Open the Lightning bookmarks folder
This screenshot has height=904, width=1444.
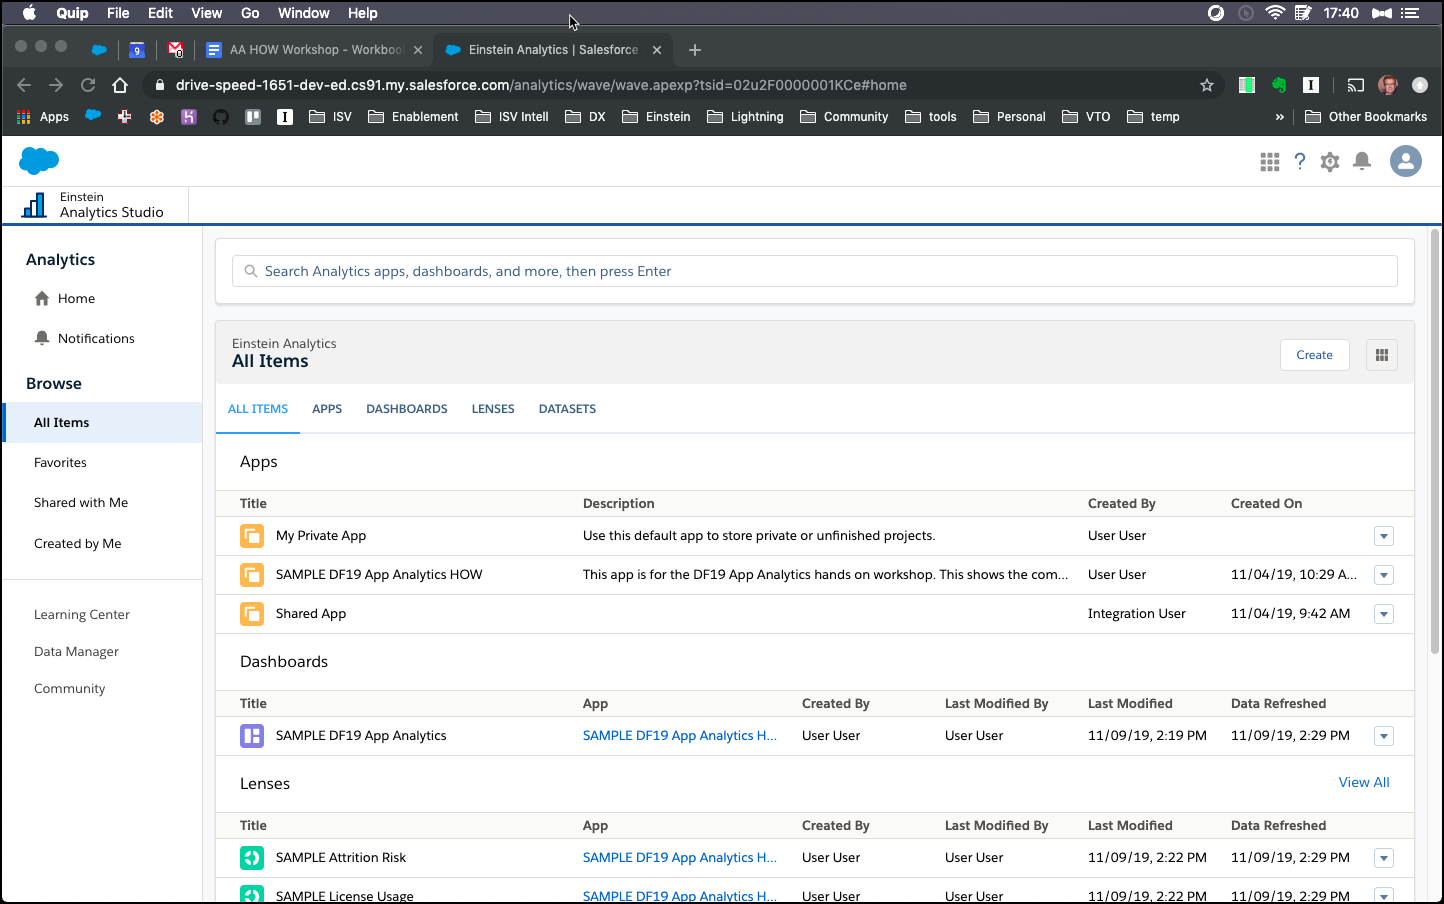[745, 117]
